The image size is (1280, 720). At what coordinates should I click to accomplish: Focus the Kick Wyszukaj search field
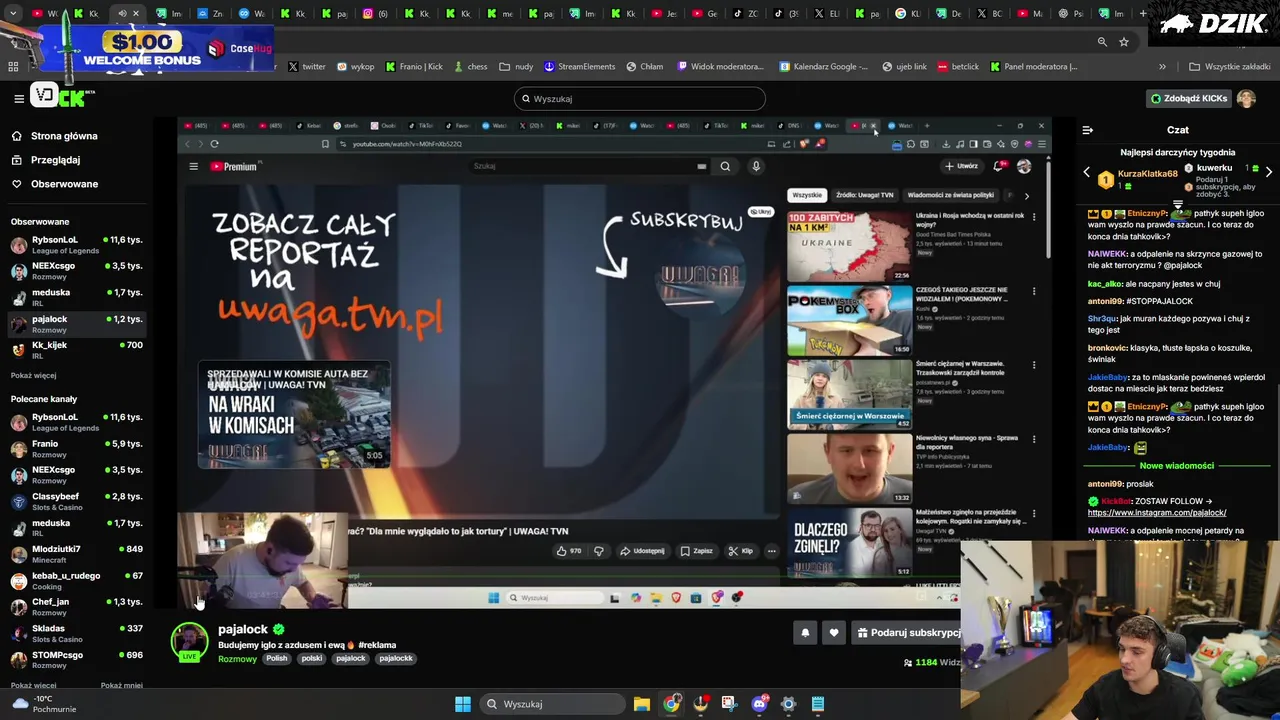pos(640,99)
